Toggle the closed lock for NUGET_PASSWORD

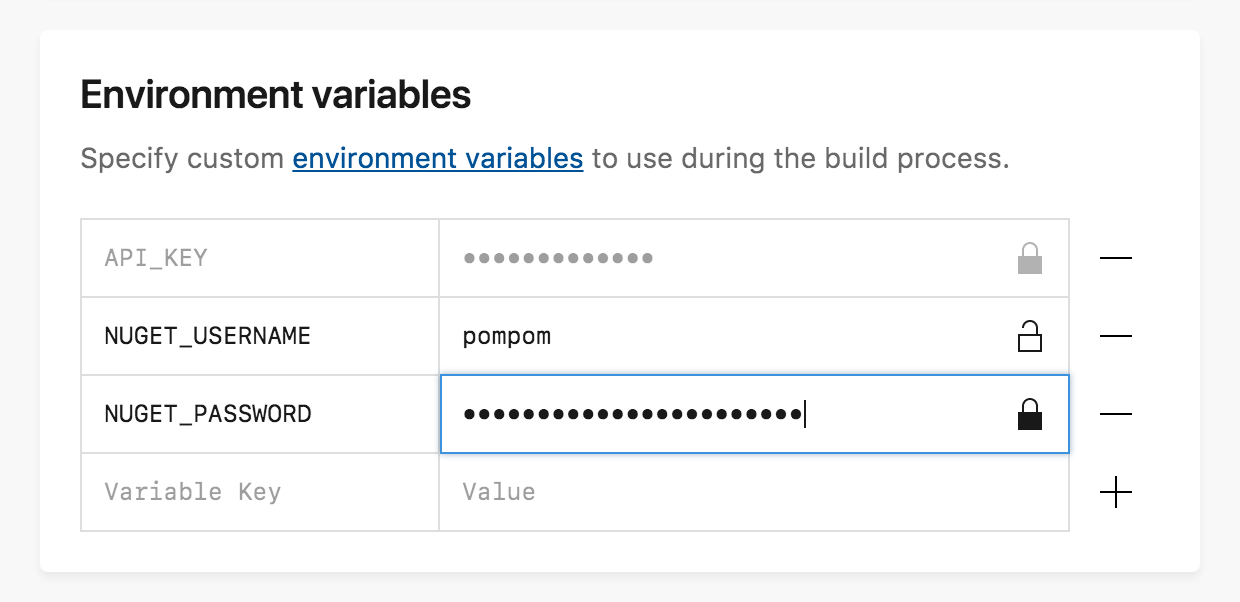1029,414
